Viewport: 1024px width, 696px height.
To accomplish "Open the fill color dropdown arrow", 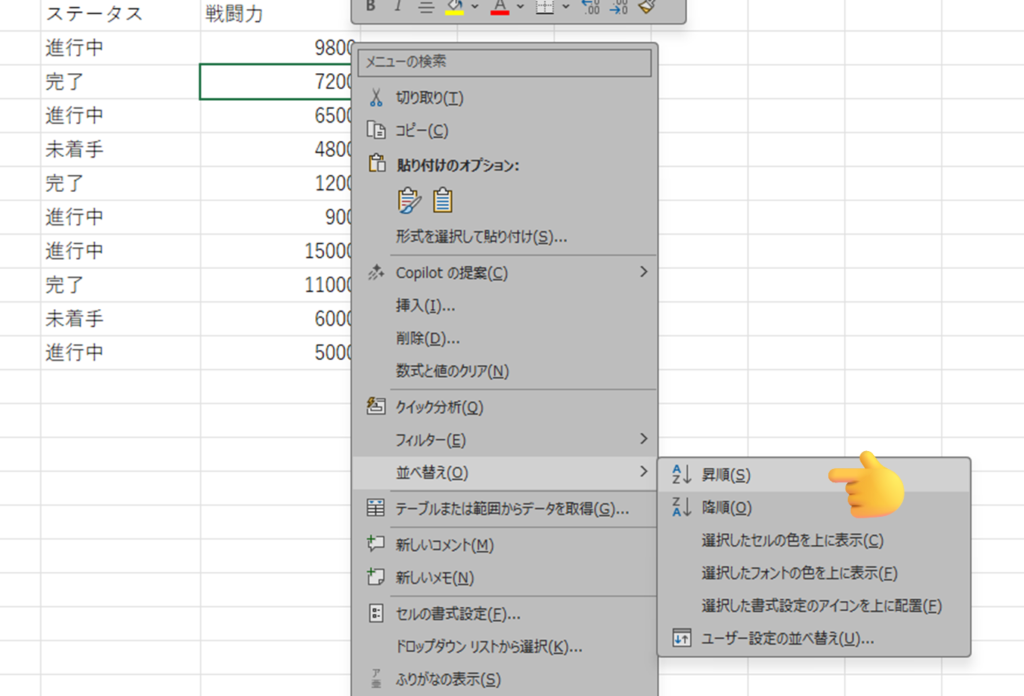I will [x=473, y=6].
